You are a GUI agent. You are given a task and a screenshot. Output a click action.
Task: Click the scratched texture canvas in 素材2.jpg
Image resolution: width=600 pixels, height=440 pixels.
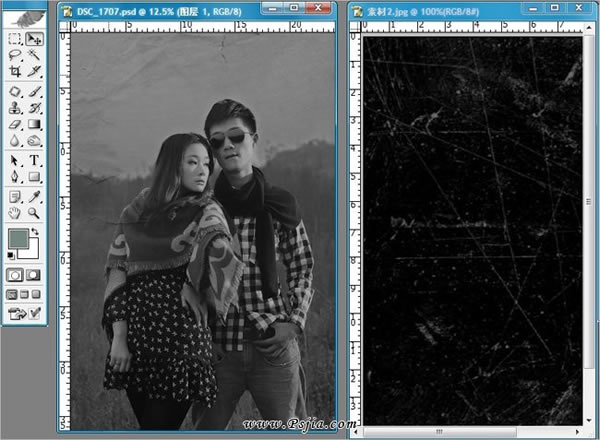473,231
